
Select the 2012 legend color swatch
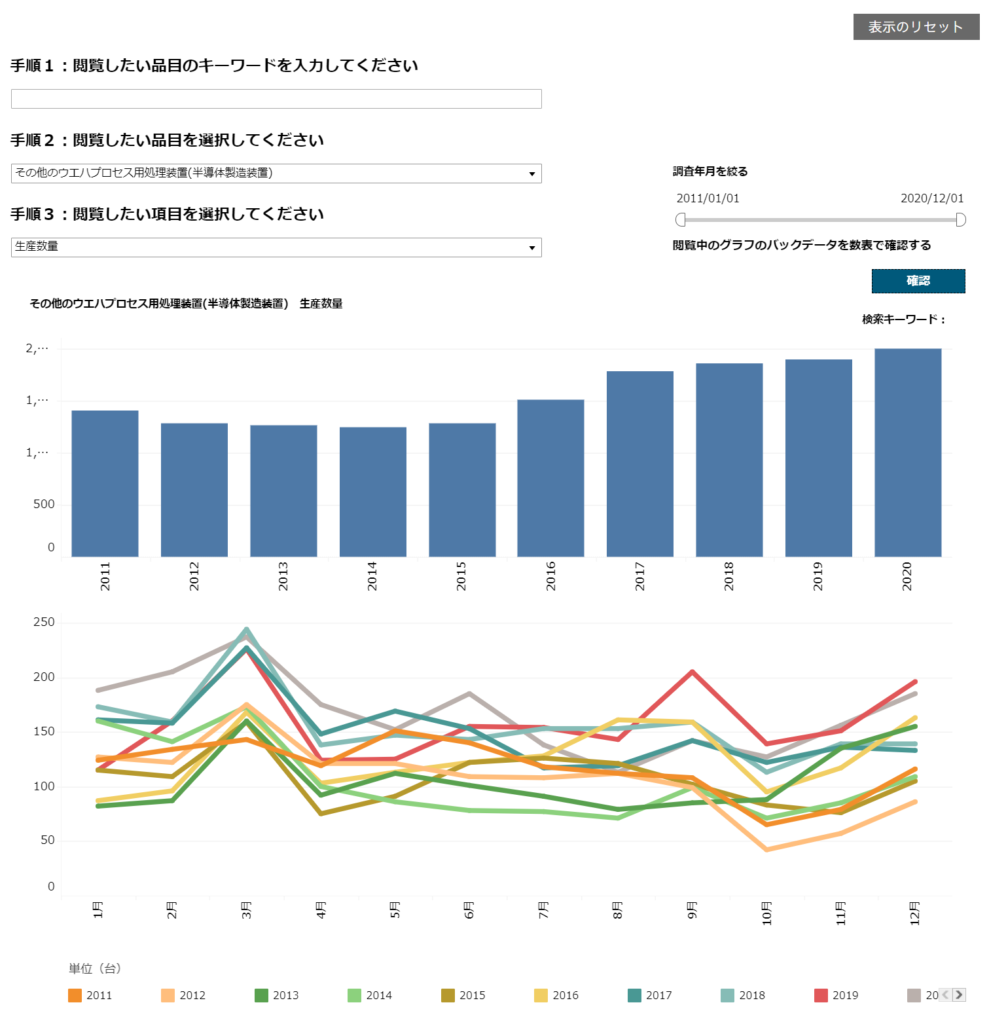168,995
